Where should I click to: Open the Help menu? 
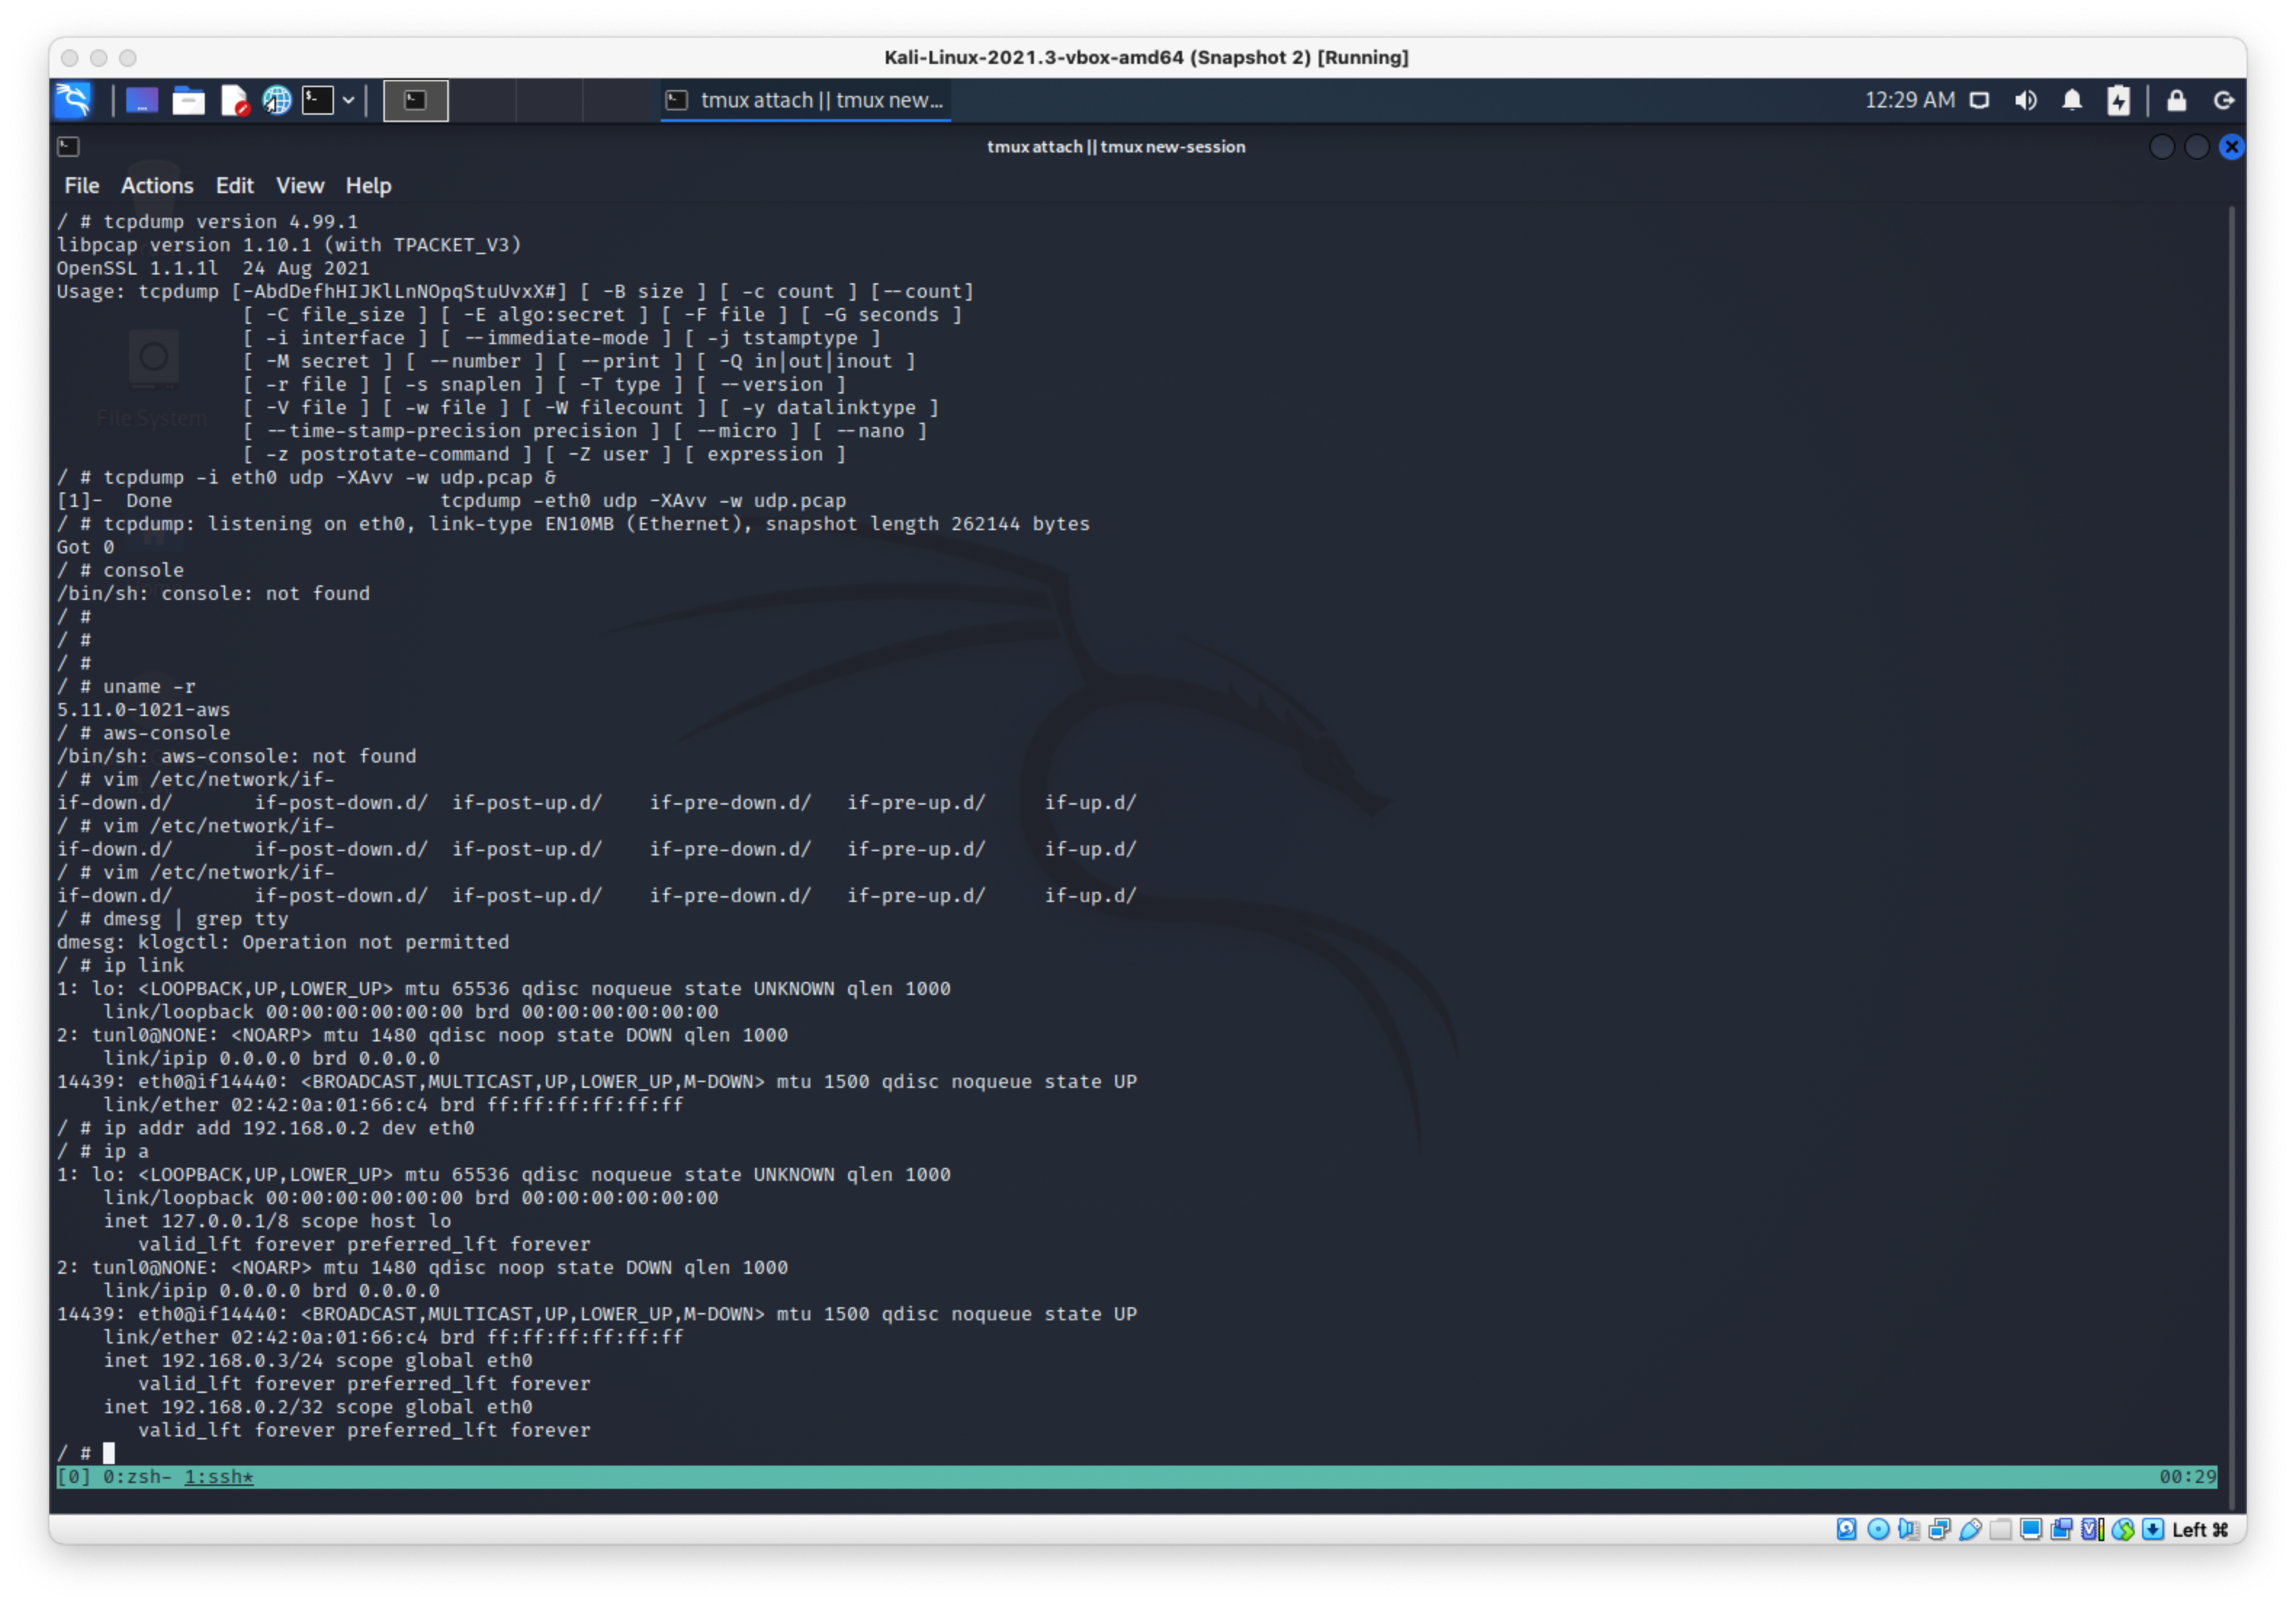coord(368,186)
